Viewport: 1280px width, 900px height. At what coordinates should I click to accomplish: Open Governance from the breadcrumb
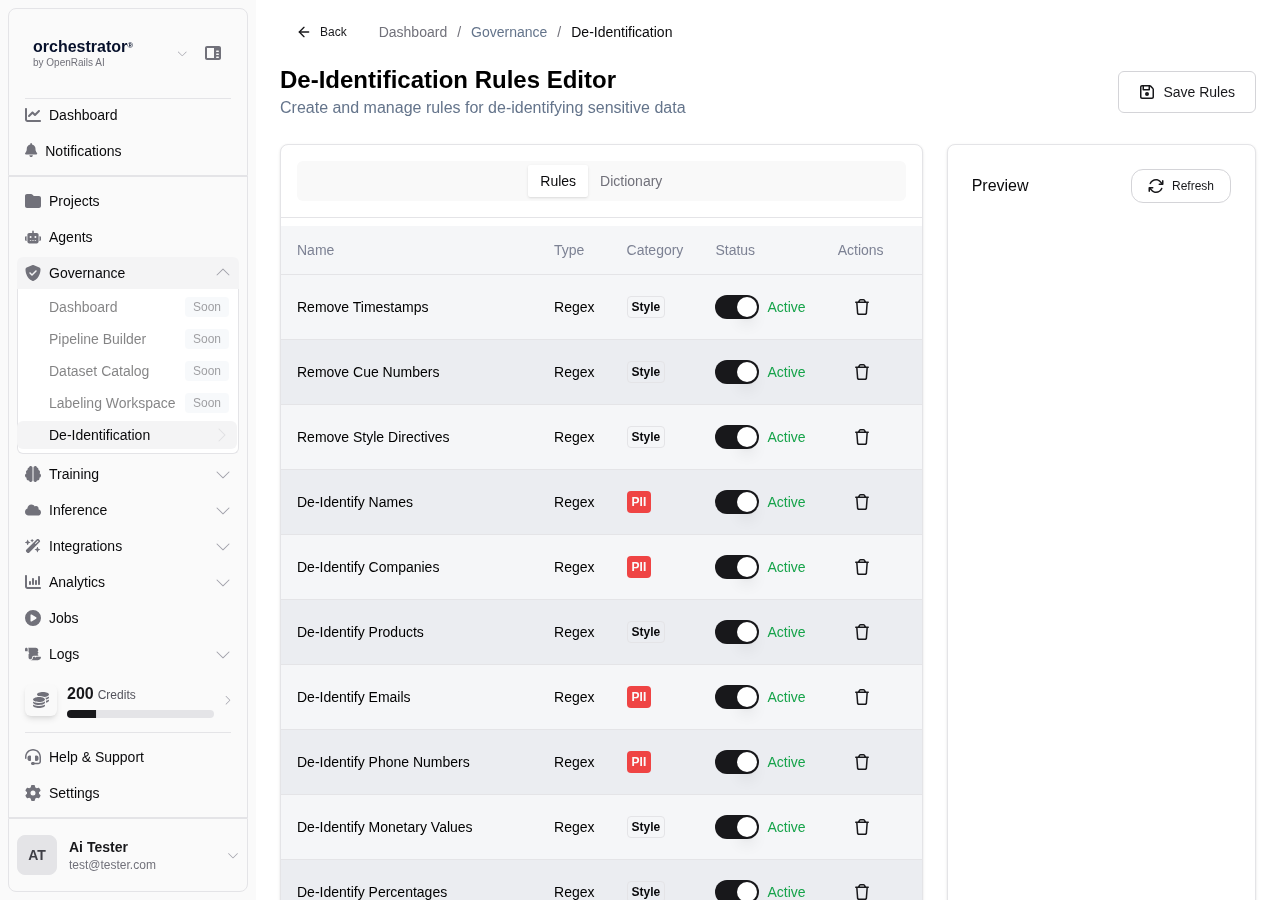click(508, 31)
